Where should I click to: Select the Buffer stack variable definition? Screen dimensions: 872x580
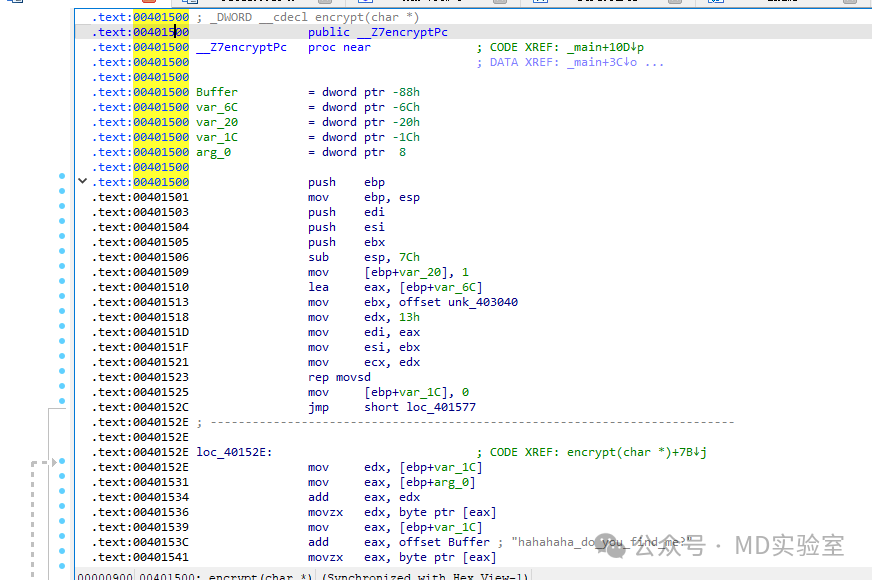pos(216,92)
